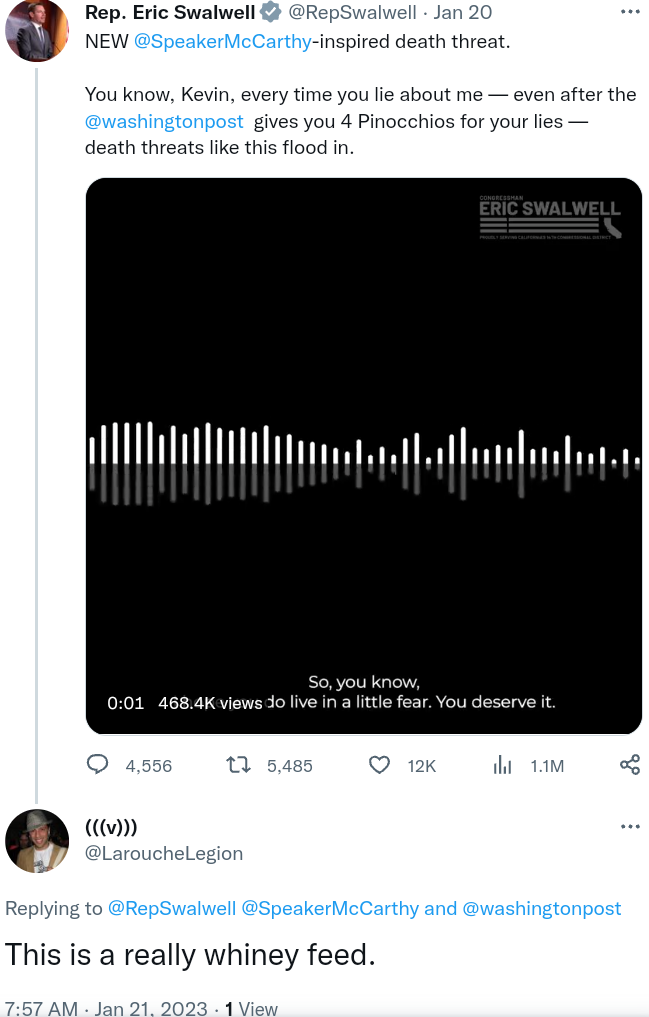649x1017 pixels.
Task: Open the Jan 20 tweet timestamp
Action: click(462, 12)
